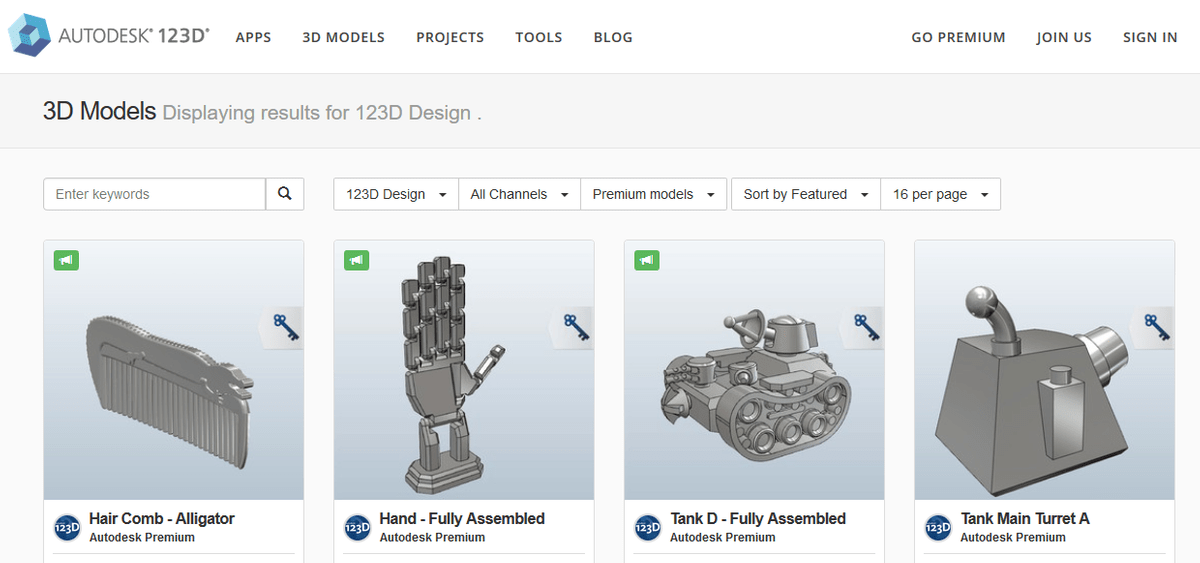The width and height of the screenshot is (1200, 563).
Task: Open the Sort by Featured dropdown
Action: (806, 194)
